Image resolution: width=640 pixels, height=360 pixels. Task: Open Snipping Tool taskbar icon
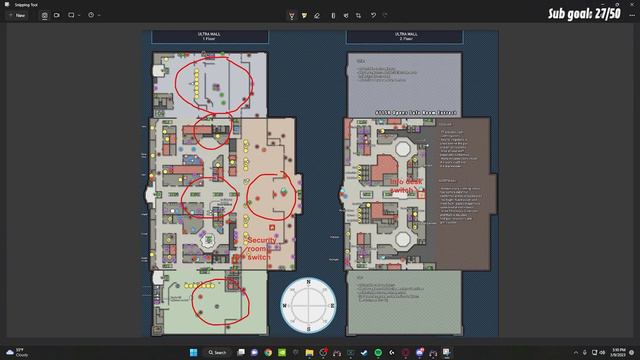pyautogui.click(x=447, y=352)
